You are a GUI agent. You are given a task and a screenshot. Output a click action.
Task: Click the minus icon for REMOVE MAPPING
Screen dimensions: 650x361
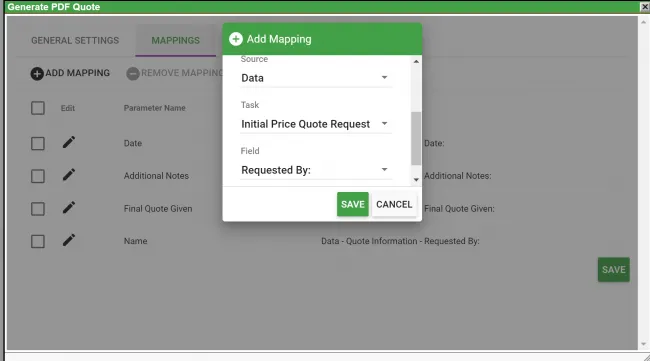point(133,73)
